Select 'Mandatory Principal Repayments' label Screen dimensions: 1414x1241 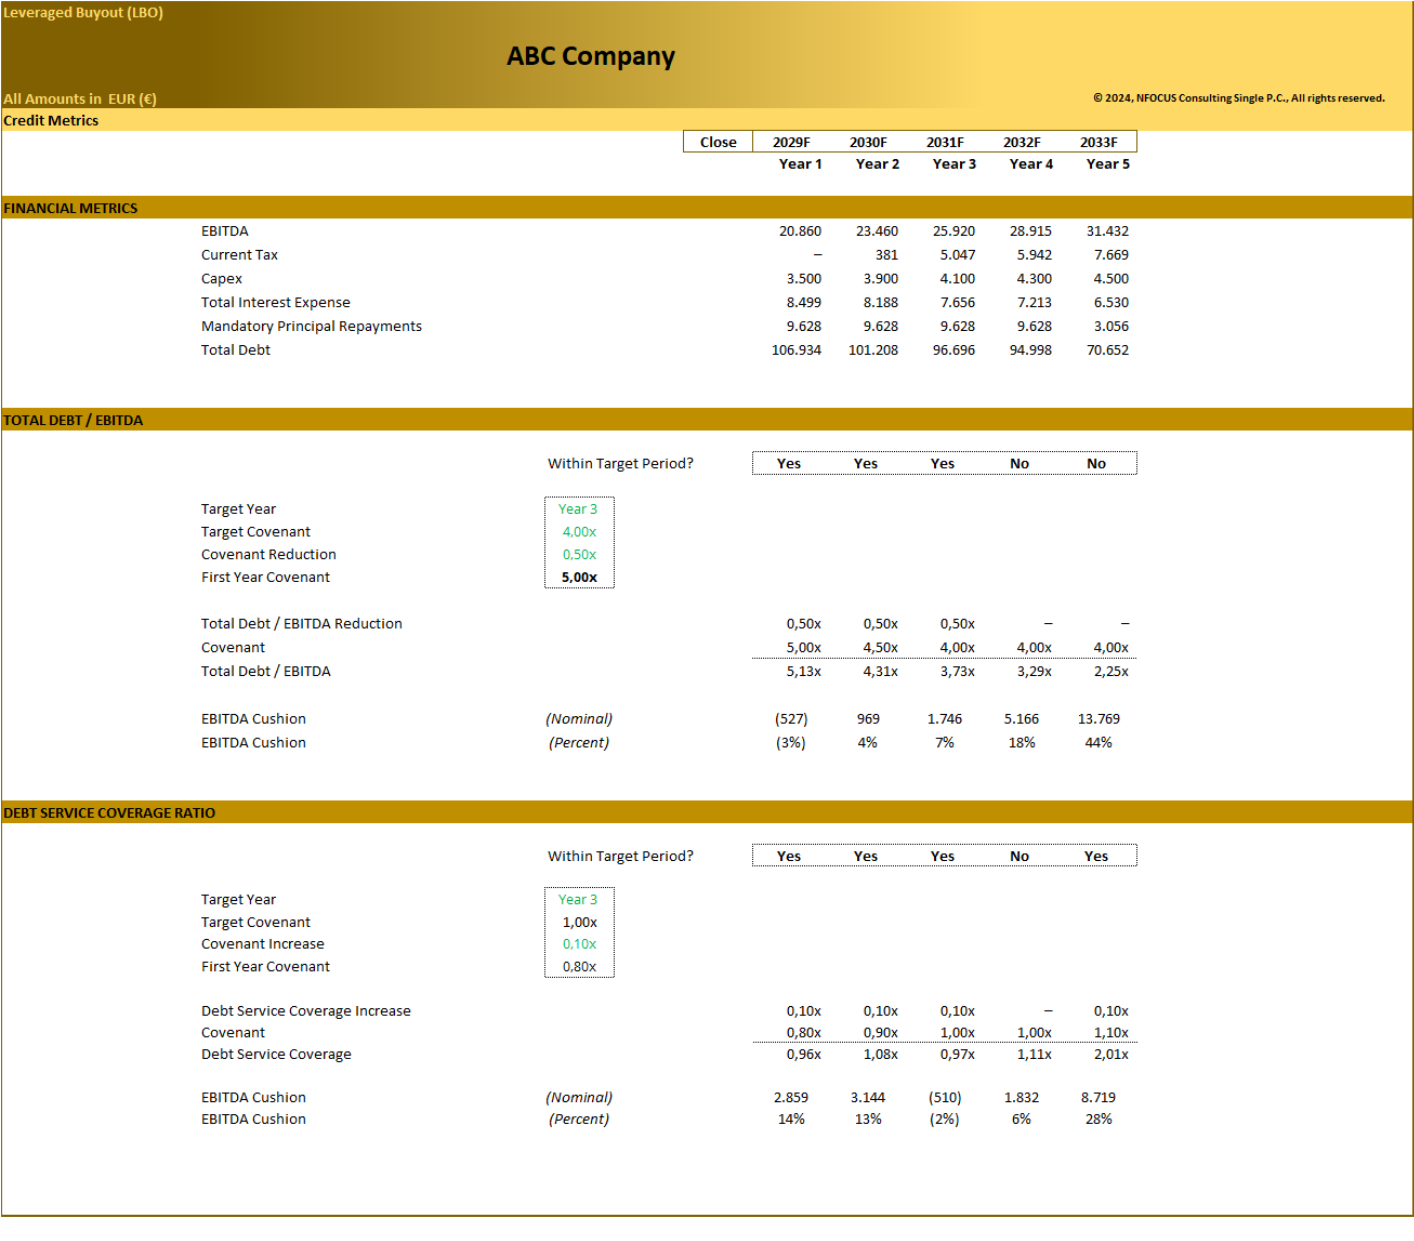pos(311,326)
